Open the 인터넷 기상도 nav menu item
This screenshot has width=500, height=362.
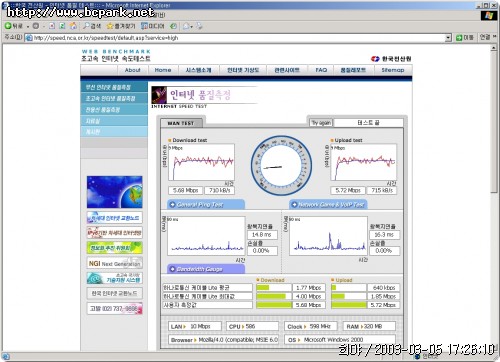click(x=243, y=70)
